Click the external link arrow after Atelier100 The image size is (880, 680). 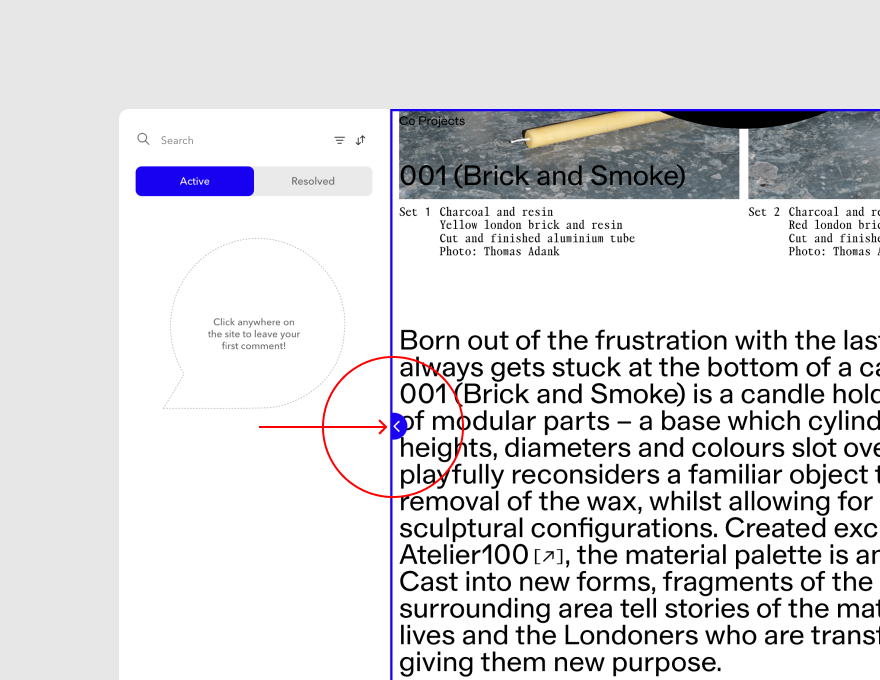pos(549,556)
